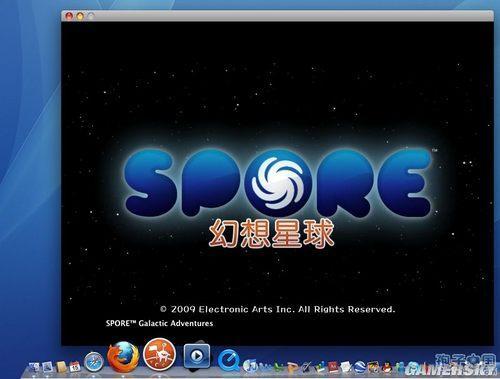Open the tan notebook icon in dock

(x=62, y=367)
